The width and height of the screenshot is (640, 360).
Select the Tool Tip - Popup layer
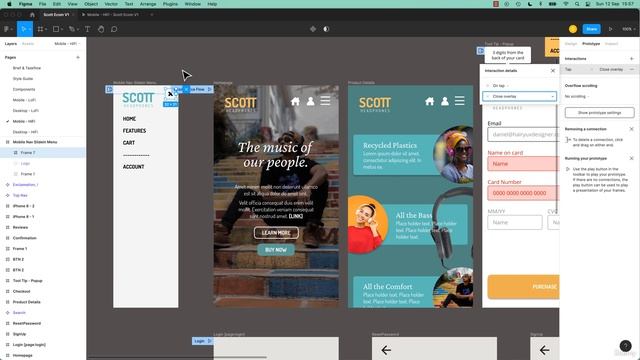click(x=27, y=281)
